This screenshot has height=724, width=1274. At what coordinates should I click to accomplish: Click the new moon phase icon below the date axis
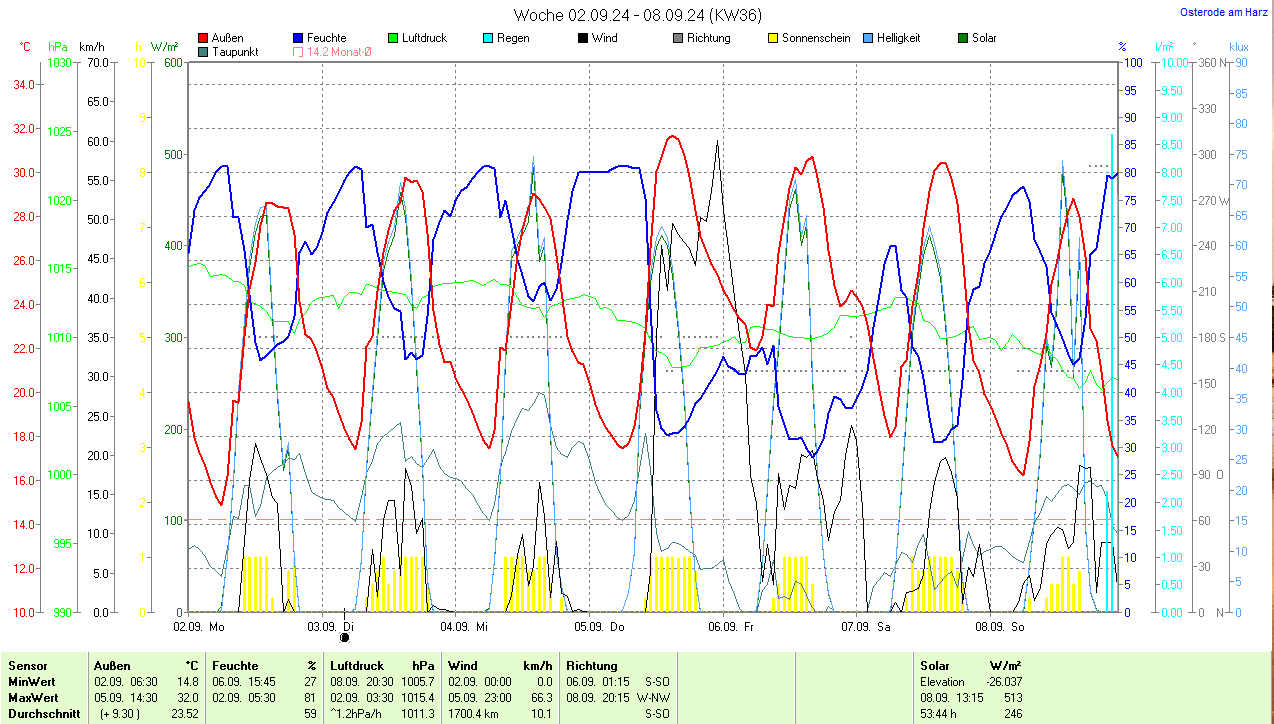click(x=345, y=637)
